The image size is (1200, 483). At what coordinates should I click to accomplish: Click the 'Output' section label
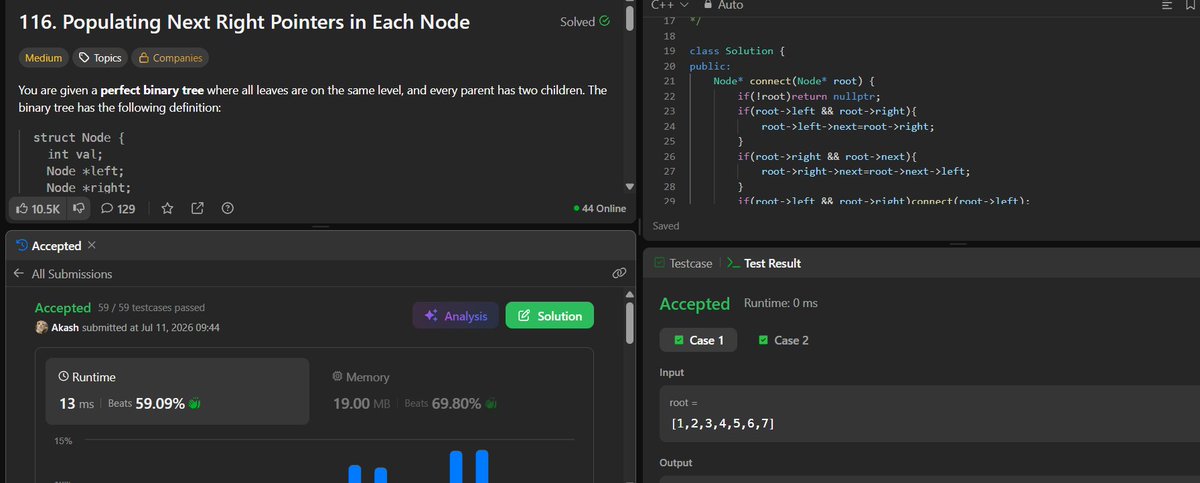pos(676,463)
